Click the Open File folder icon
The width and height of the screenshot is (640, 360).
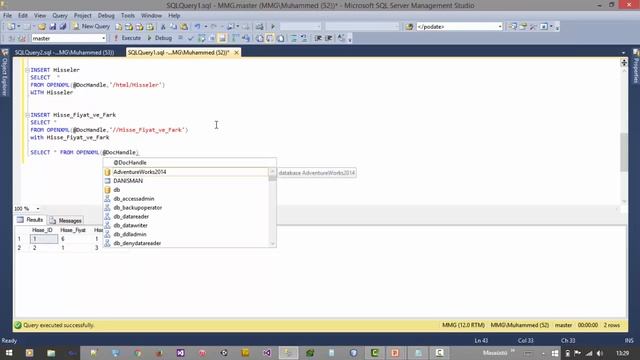(42, 27)
